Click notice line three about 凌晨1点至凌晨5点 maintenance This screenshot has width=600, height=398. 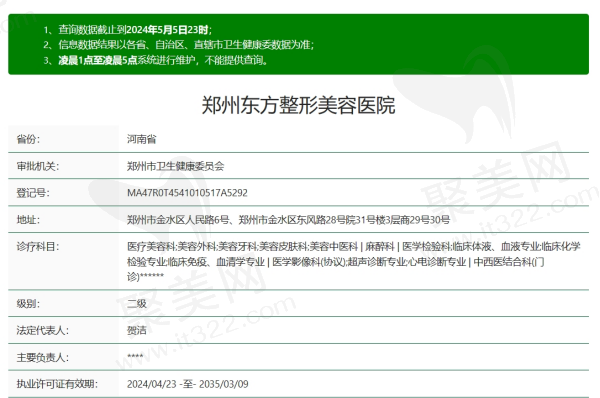click(155, 60)
